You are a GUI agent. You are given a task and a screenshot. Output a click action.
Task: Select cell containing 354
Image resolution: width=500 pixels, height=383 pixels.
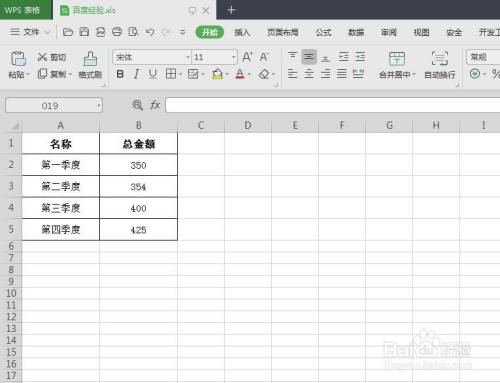[x=139, y=187]
